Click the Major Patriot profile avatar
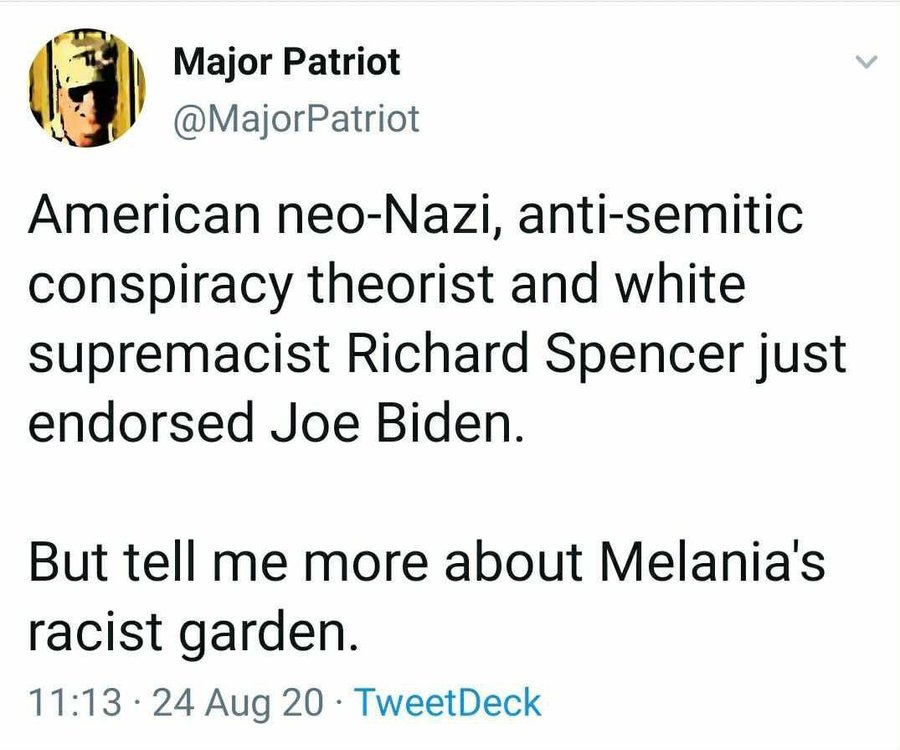Image resolution: width=900 pixels, height=750 pixels. point(86,88)
